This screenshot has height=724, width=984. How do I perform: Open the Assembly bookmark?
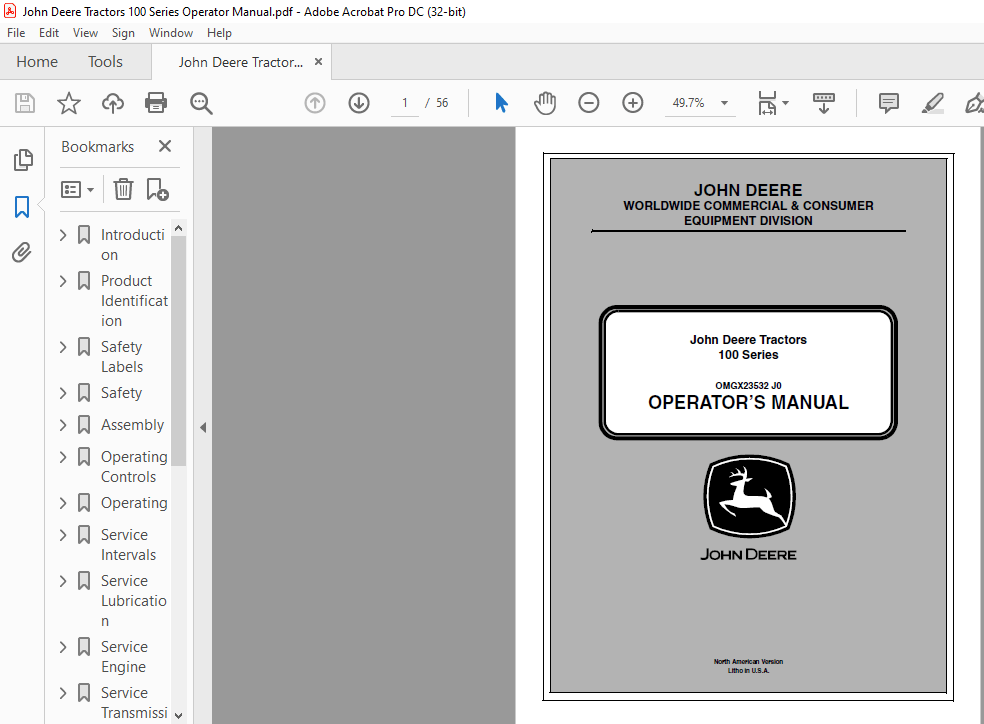(x=132, y=425)
